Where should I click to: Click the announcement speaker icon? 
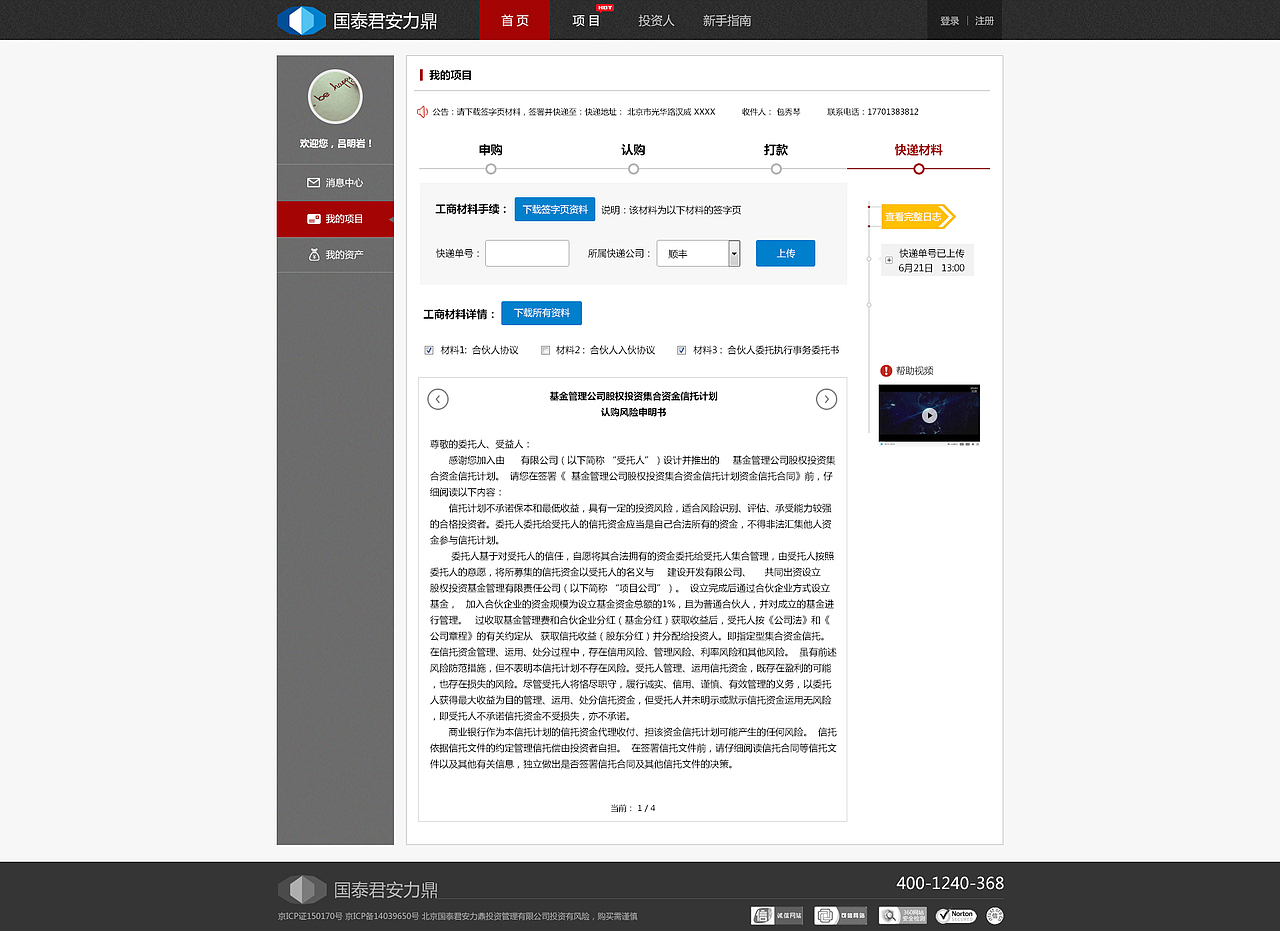[422, 111]
